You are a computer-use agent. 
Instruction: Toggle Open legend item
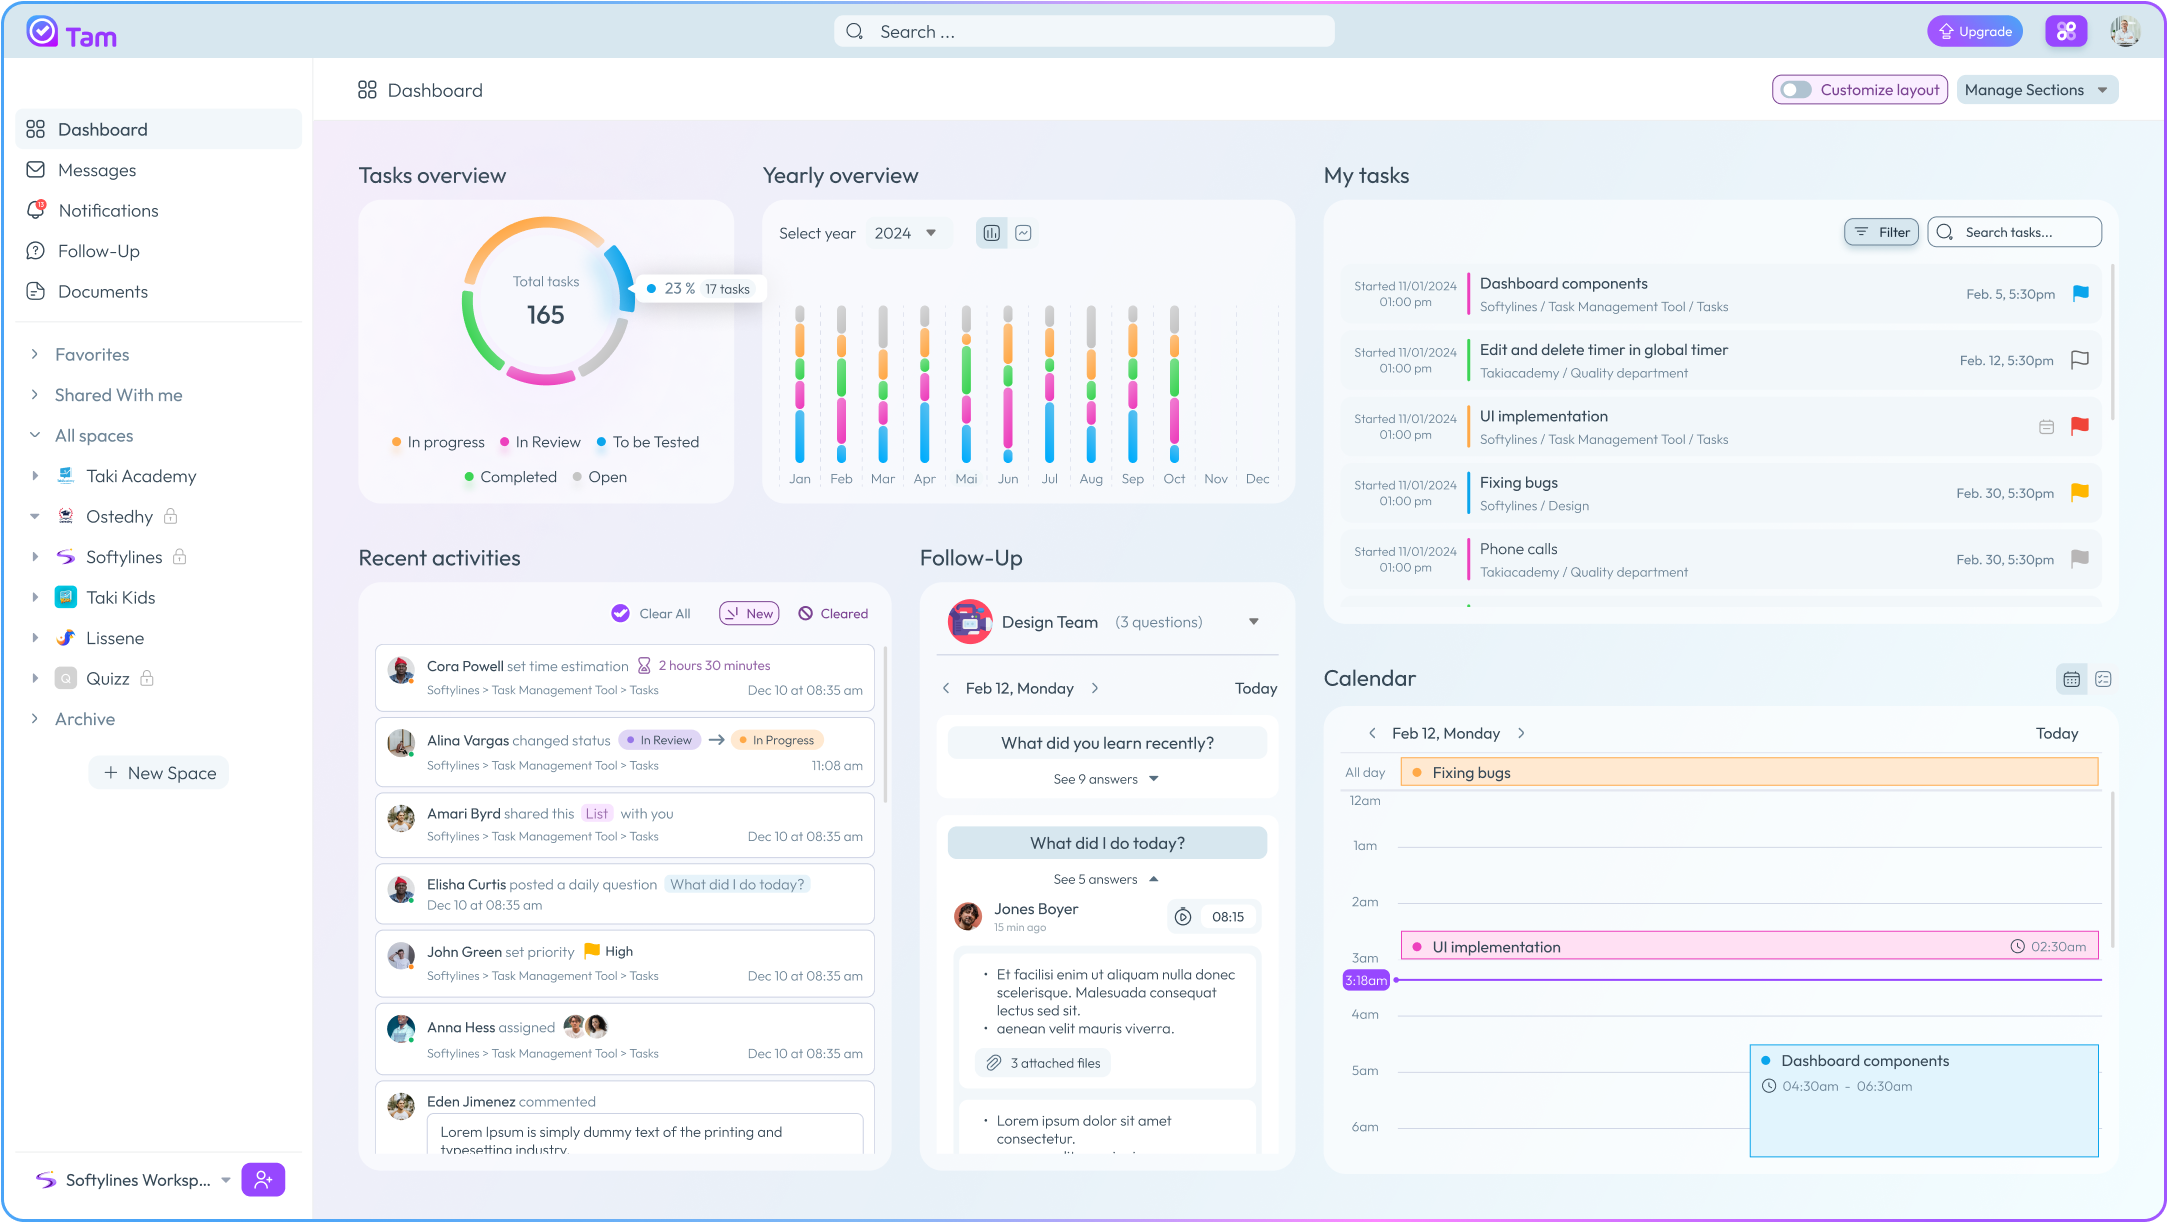coord(600,477)
